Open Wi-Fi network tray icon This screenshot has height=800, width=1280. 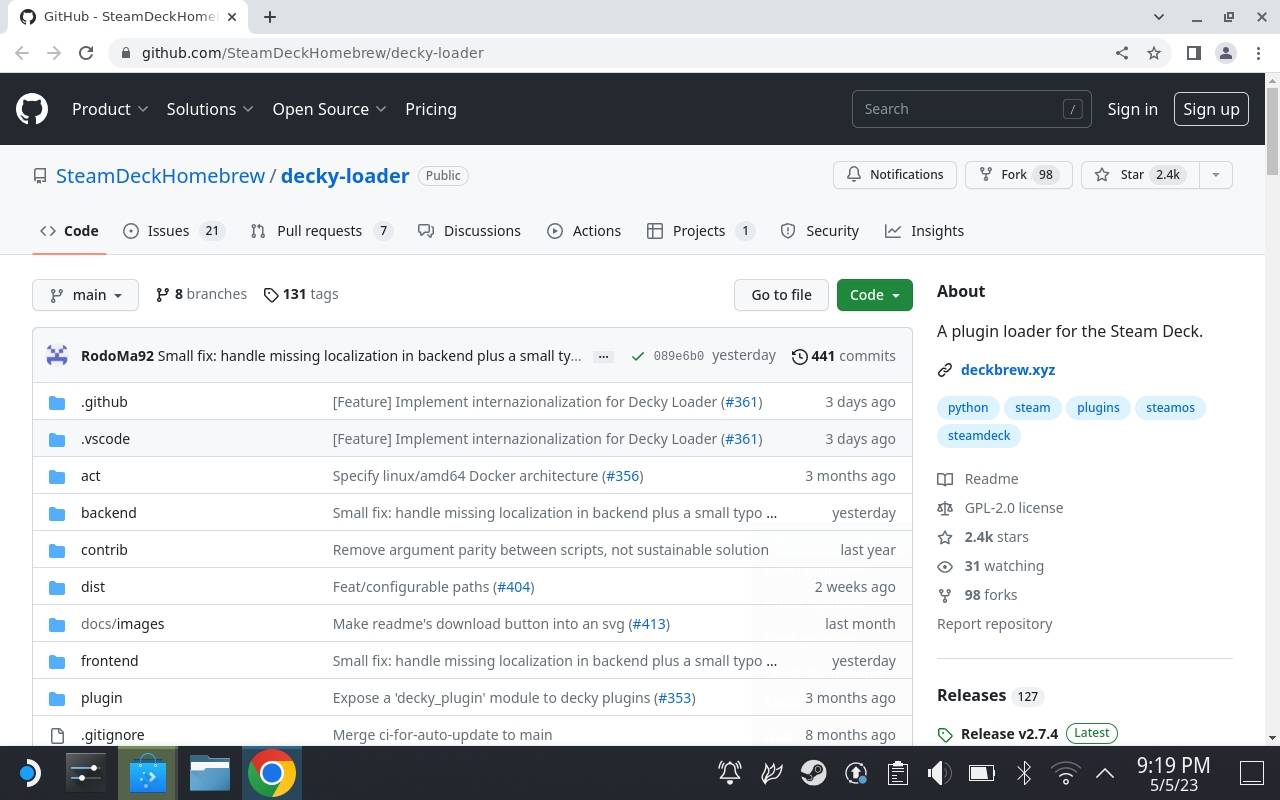coord(1065,773)
